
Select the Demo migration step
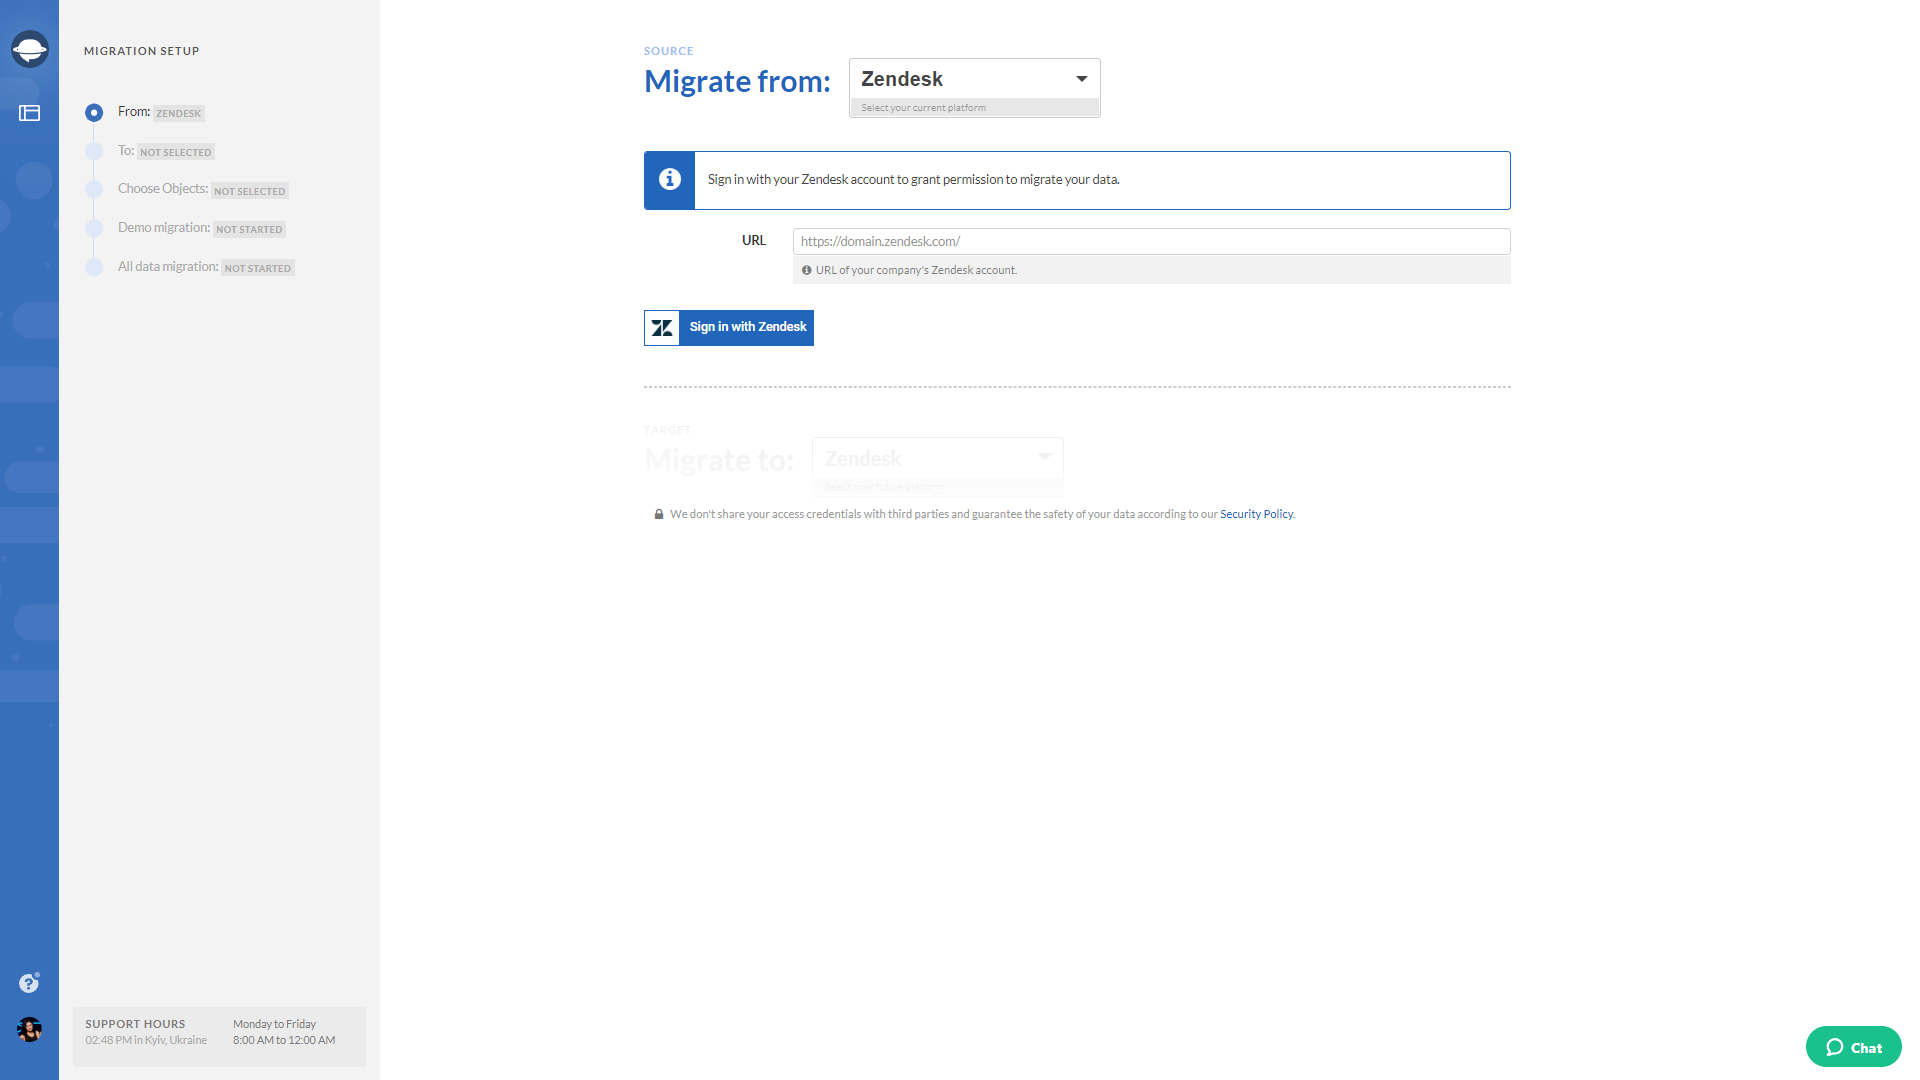click(94, 228)
